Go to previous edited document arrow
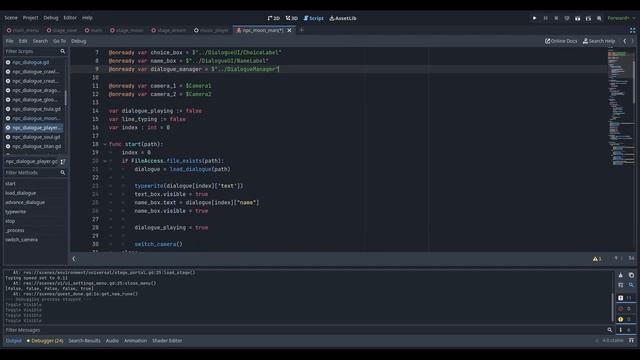 (x=624, y=41)
